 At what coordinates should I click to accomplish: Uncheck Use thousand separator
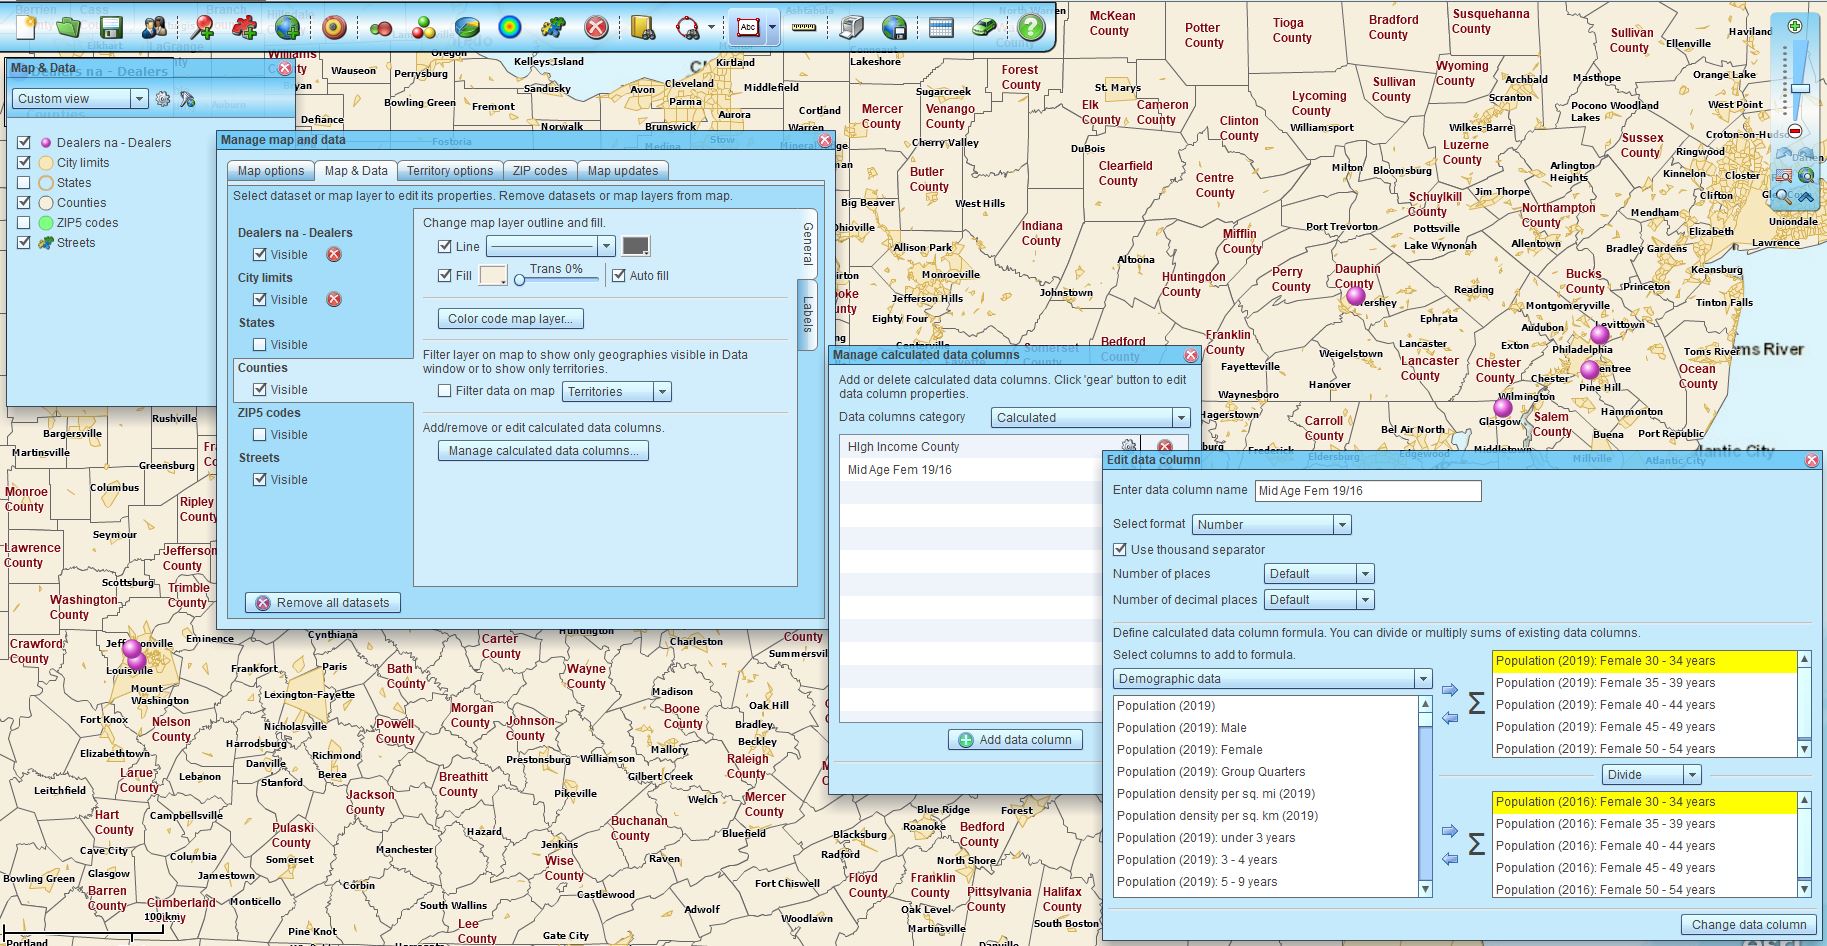click(1120, 549)
